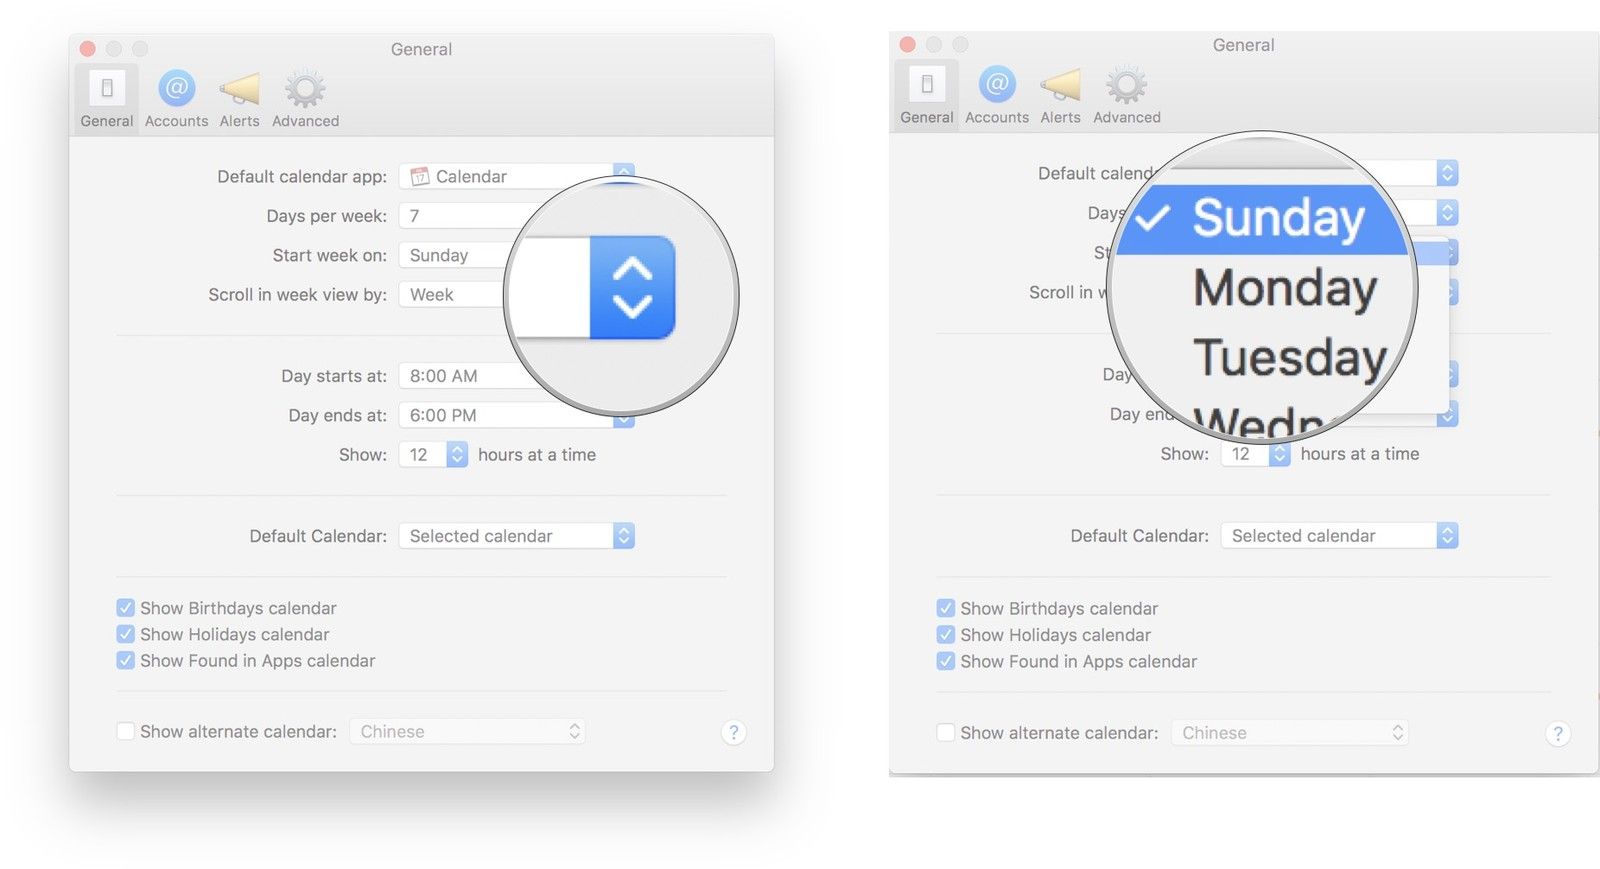Image resolution: width=1600 pixels, height=869 pixels.
Task: Open the Chinese alternate calendar dropdown, left window
Action: 467,732
